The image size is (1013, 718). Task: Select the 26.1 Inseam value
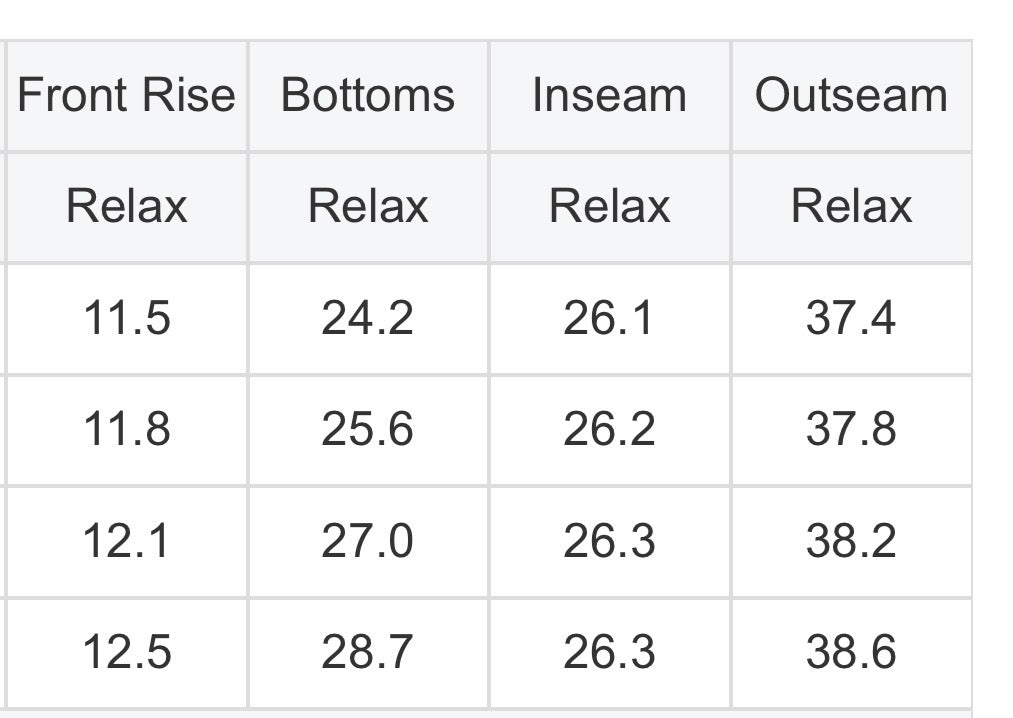coord(609,319)
